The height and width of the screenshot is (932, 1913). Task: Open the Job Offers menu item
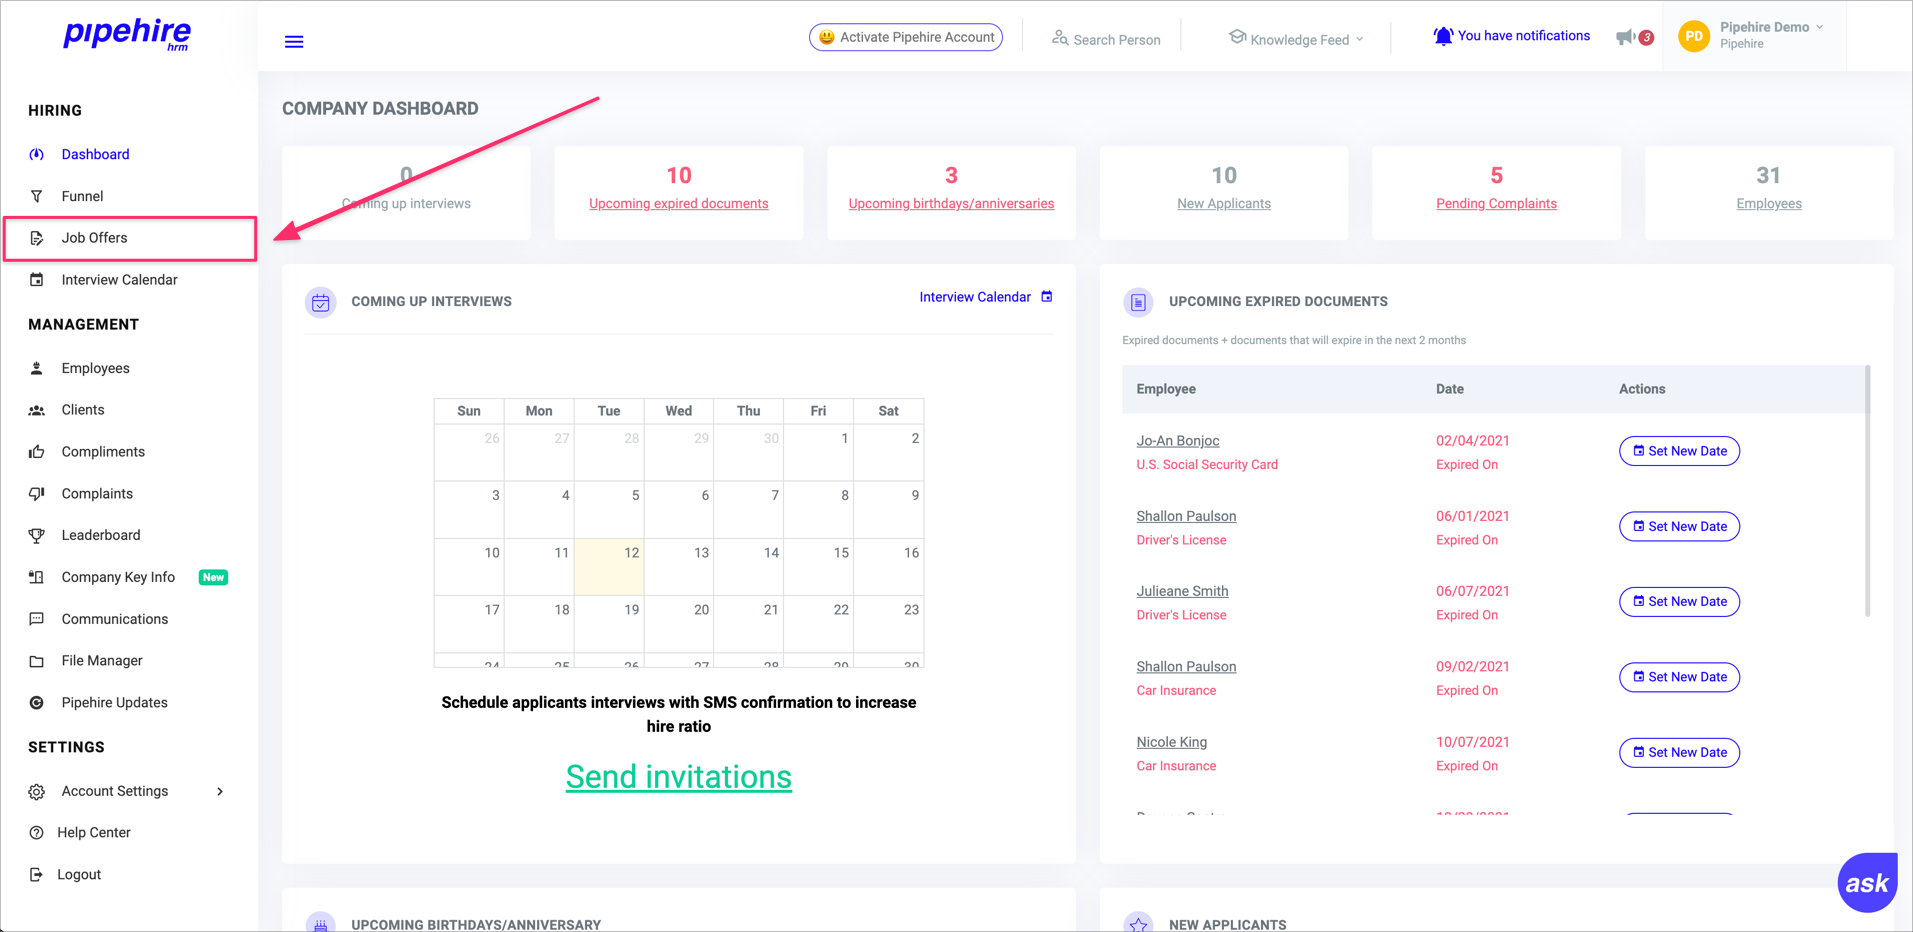[94, 238]
